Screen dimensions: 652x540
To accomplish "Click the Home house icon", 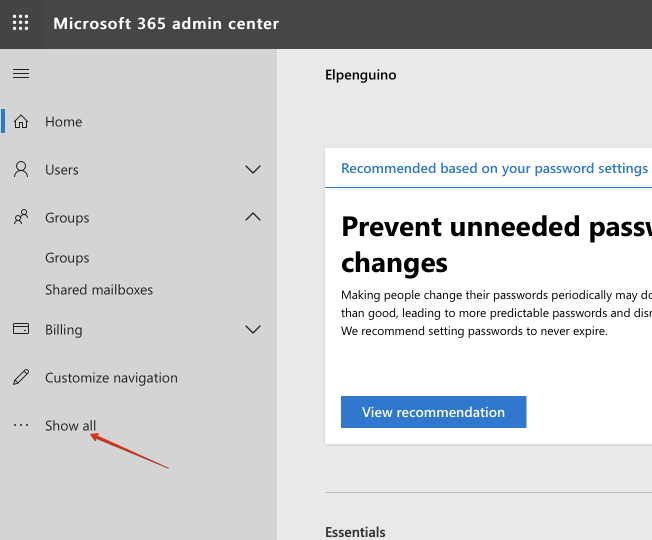I will click(21, 122).
